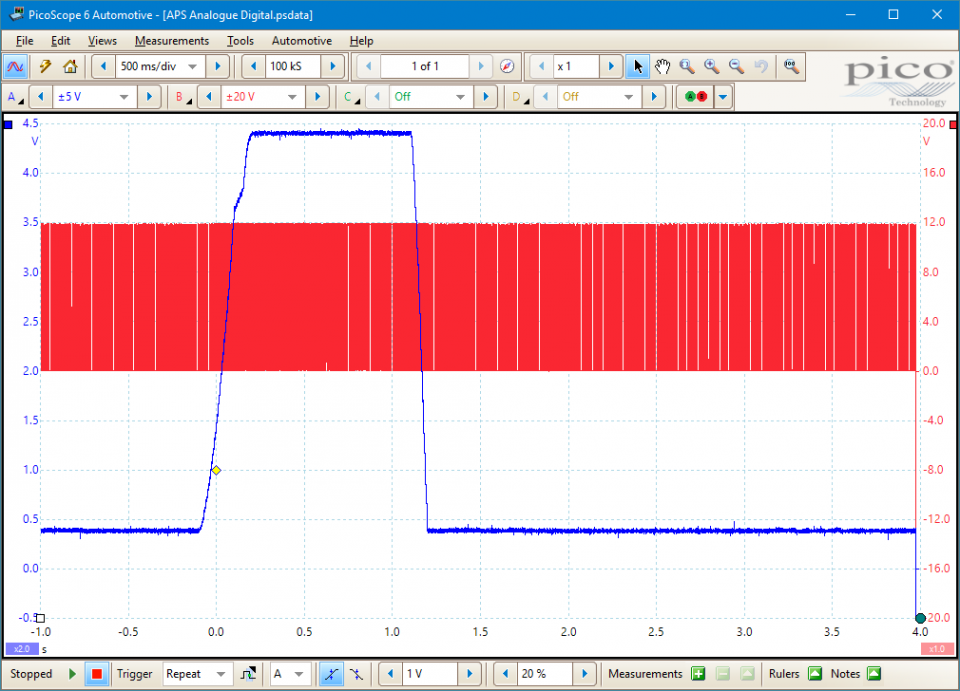Add a measurement with green plus
Screen dimensions: 960x691
698,674
